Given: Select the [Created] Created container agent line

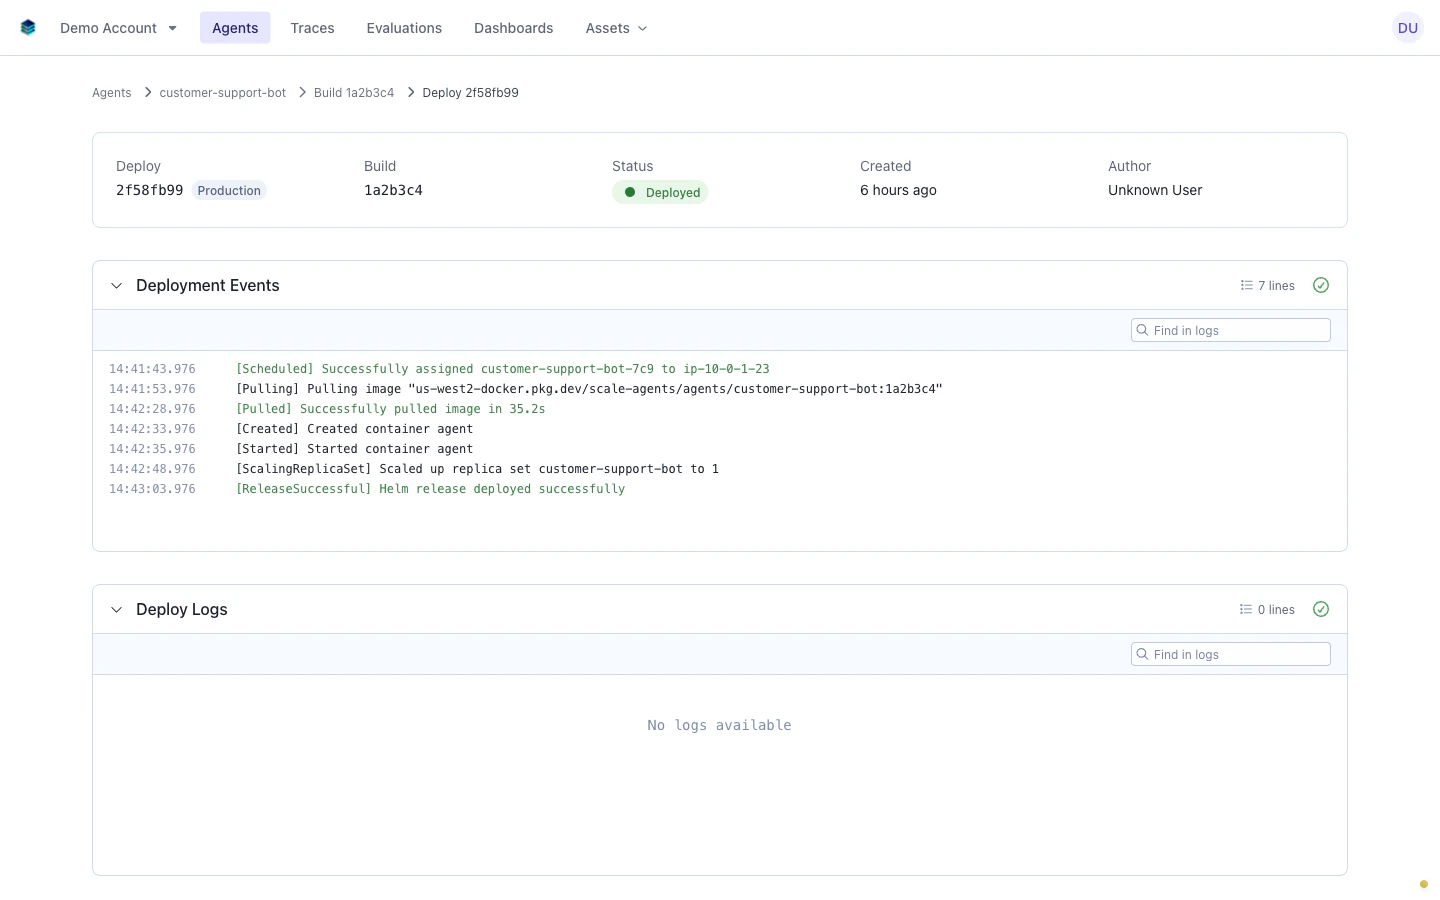Looking at the screenshot, I should pos(354,429).
